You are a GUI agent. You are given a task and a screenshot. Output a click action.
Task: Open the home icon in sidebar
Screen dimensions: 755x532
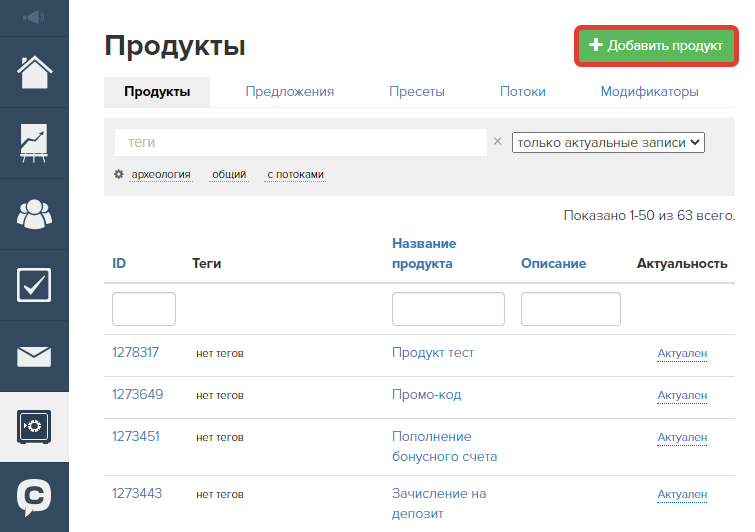pos(34,72)
